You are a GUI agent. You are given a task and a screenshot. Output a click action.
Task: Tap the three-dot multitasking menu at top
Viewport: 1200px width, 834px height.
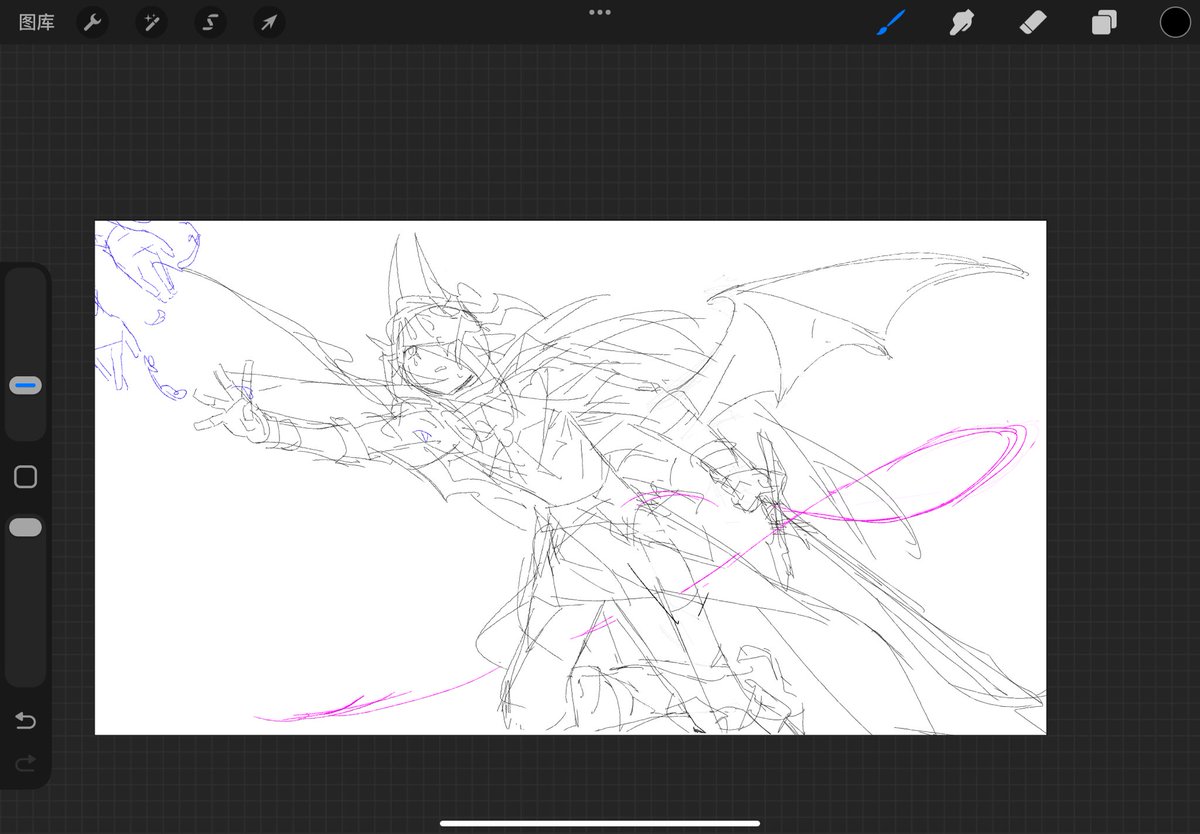click(600, 12)
